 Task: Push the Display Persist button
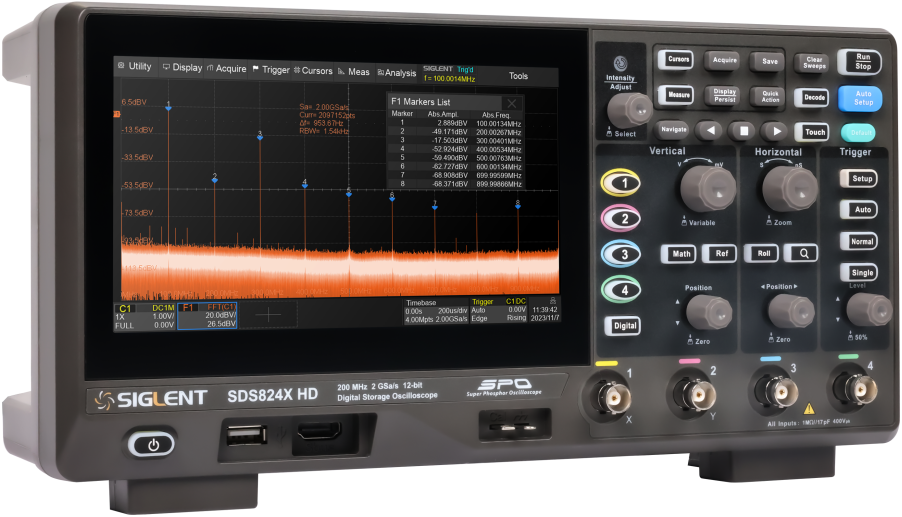[x=724, y=95]
